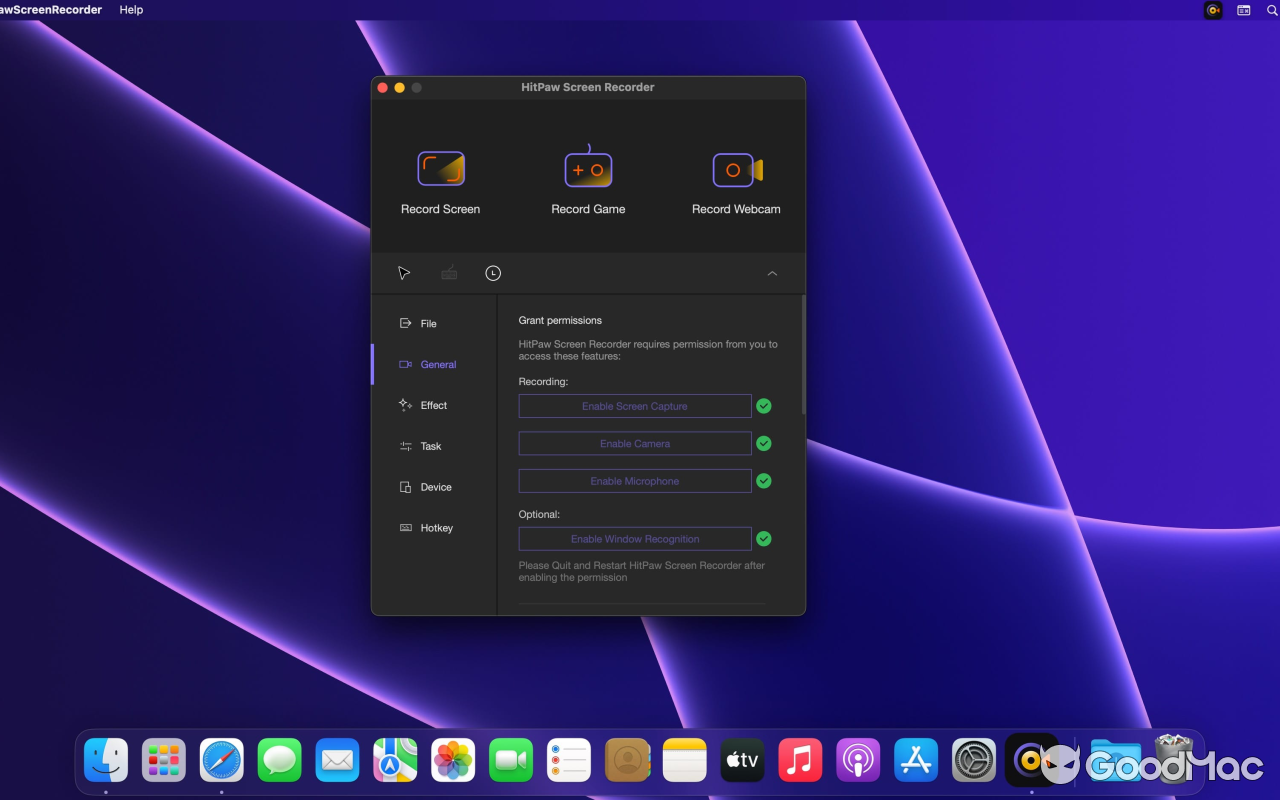
Task: Click the HitPaw recorder icon in the menu bar
Action: pos(1212,10)
